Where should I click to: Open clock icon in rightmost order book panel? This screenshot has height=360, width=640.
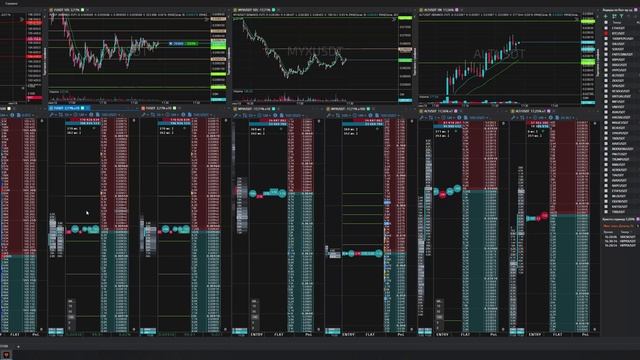coord(550,118)
